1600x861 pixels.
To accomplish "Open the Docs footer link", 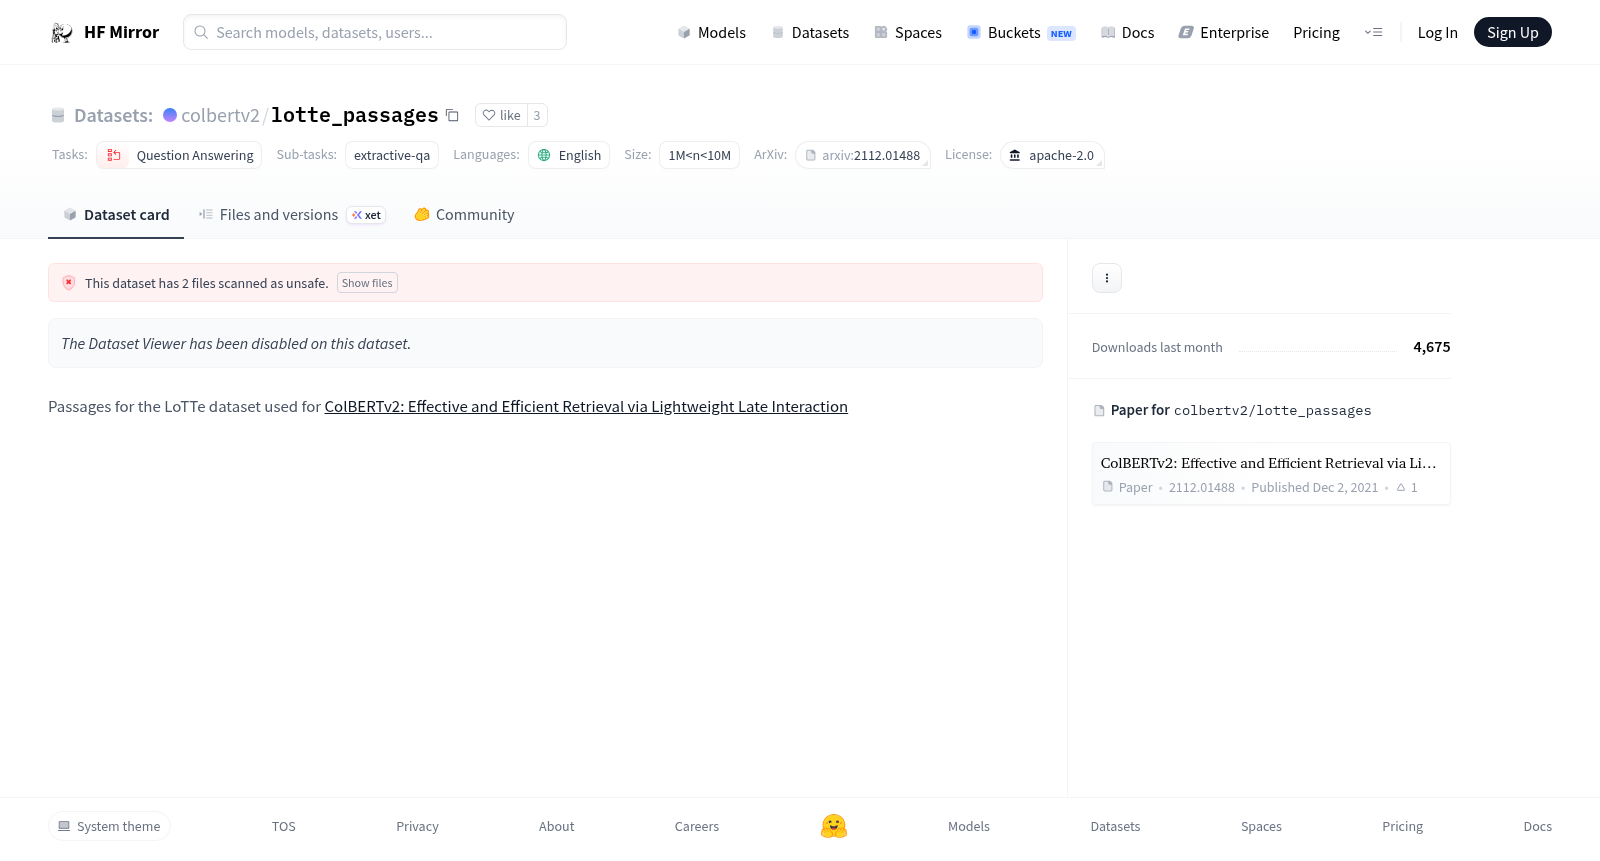I will tap(1537, 827).
